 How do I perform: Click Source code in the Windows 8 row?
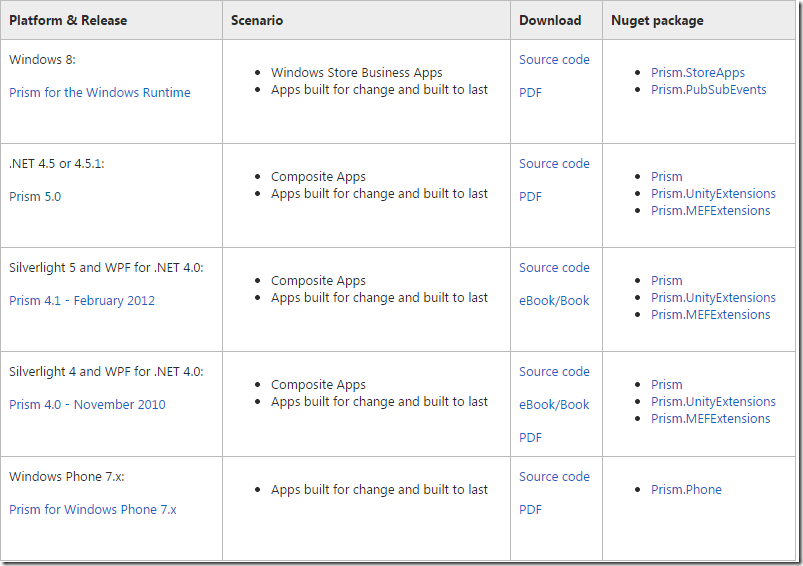coord(554,60)
